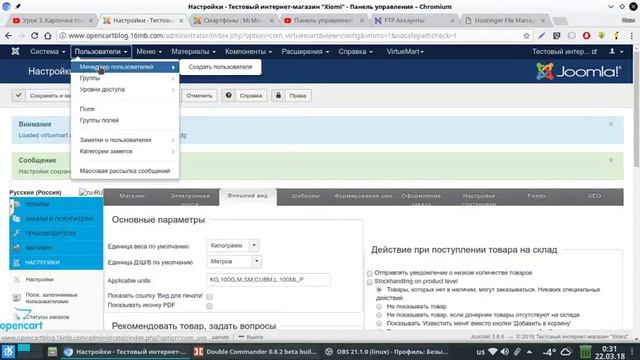The height and width of the screenshot is (360, 640).
Task: Expand VirtueMart dropdown menu
Action: tap(405, 51)
